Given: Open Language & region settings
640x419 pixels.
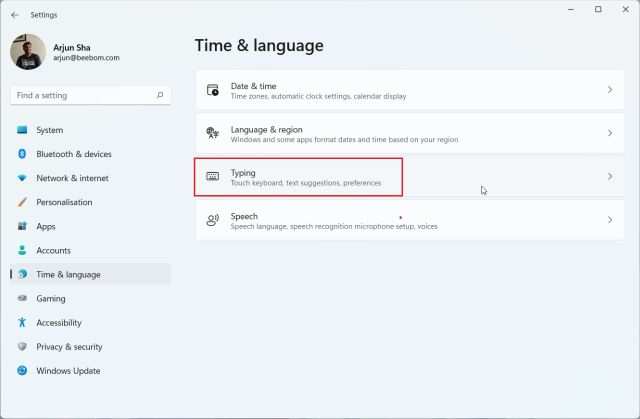Looking at the screenshot, I should (x=410, y=133).
